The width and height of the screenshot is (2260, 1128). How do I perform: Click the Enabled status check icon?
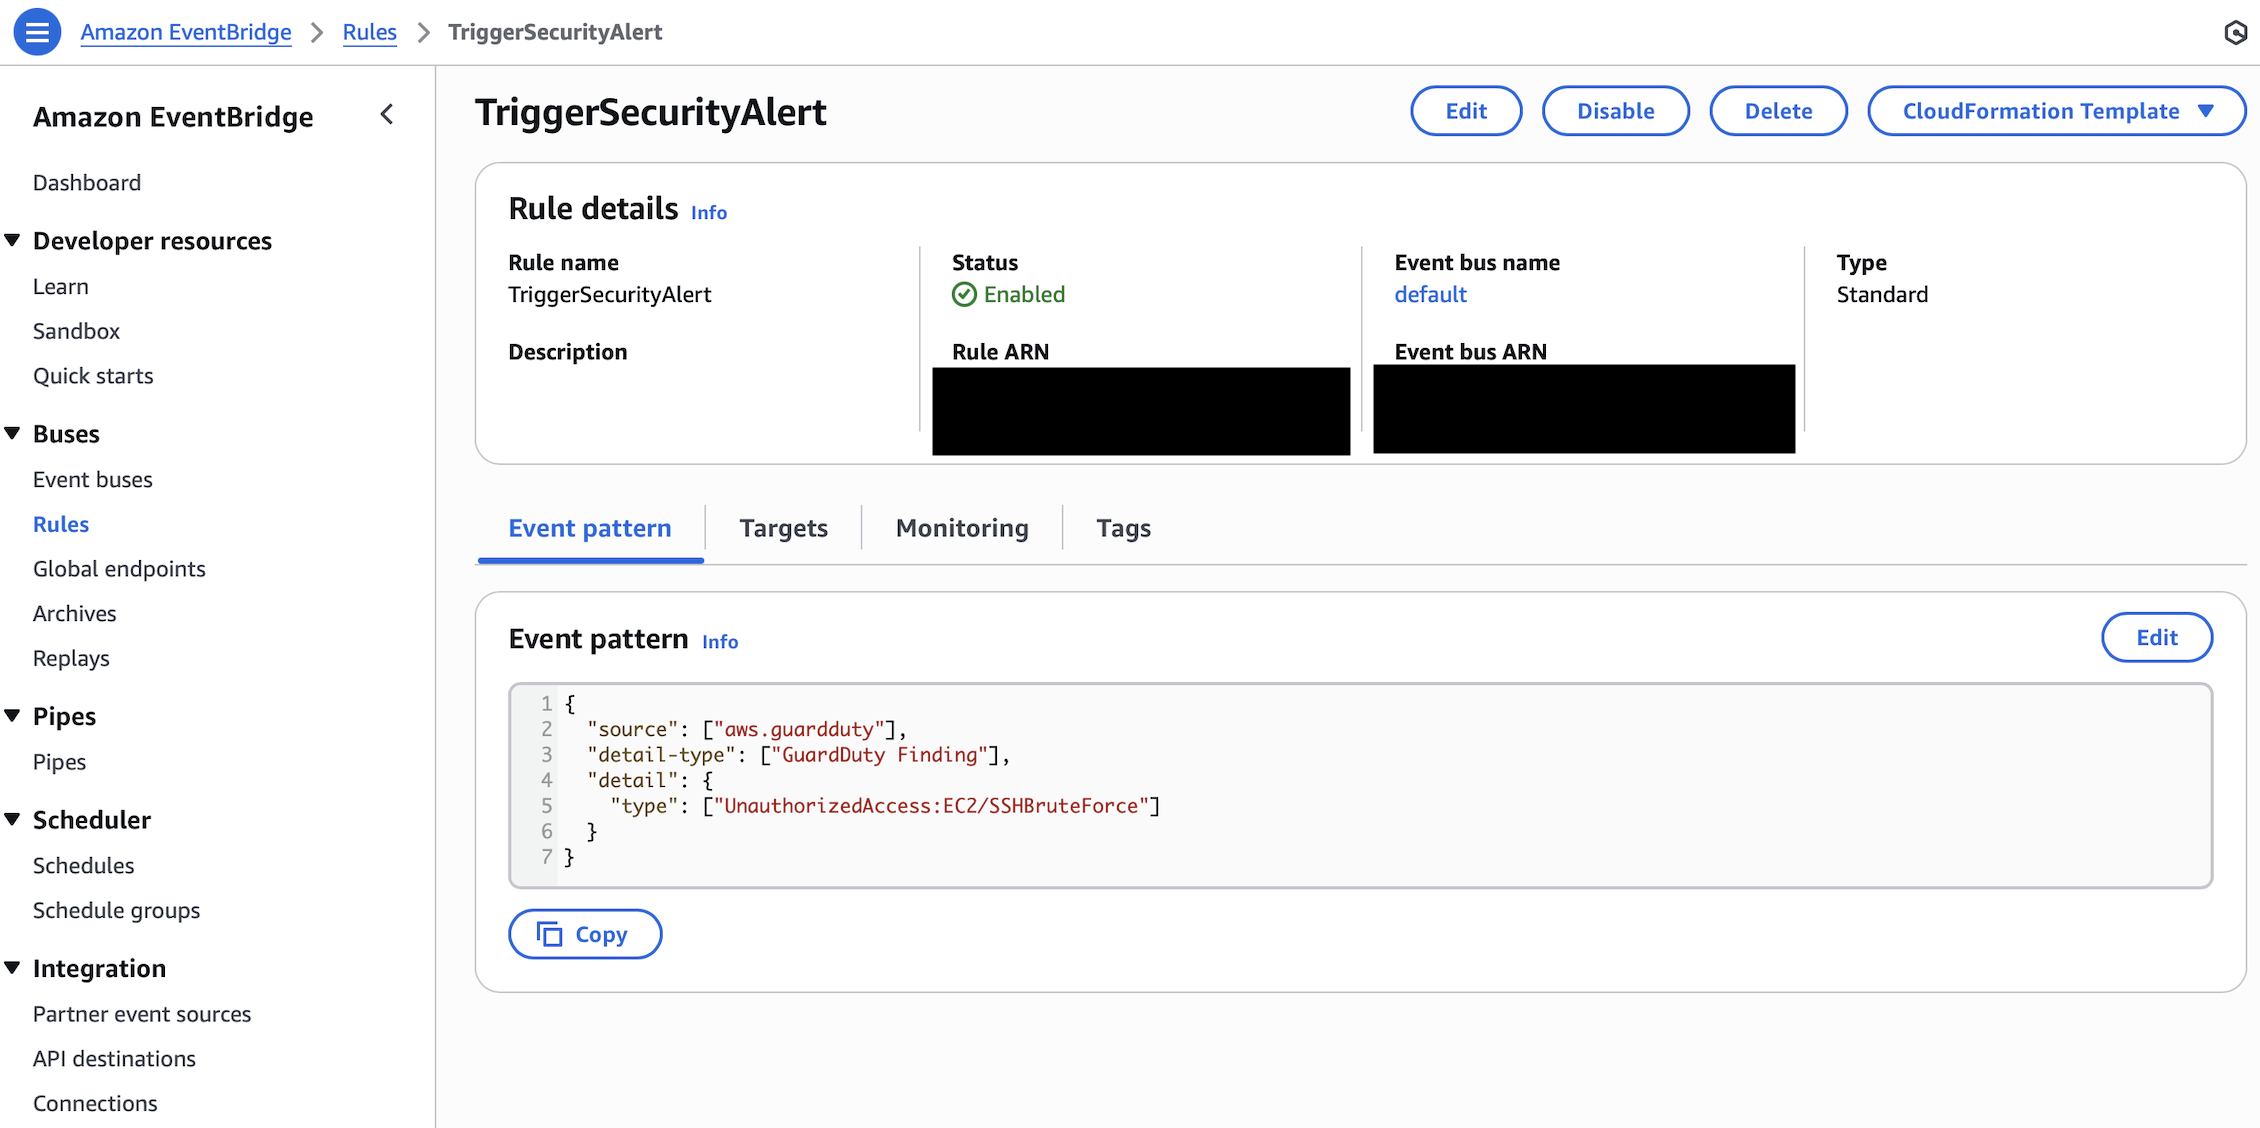click(964, 294)
